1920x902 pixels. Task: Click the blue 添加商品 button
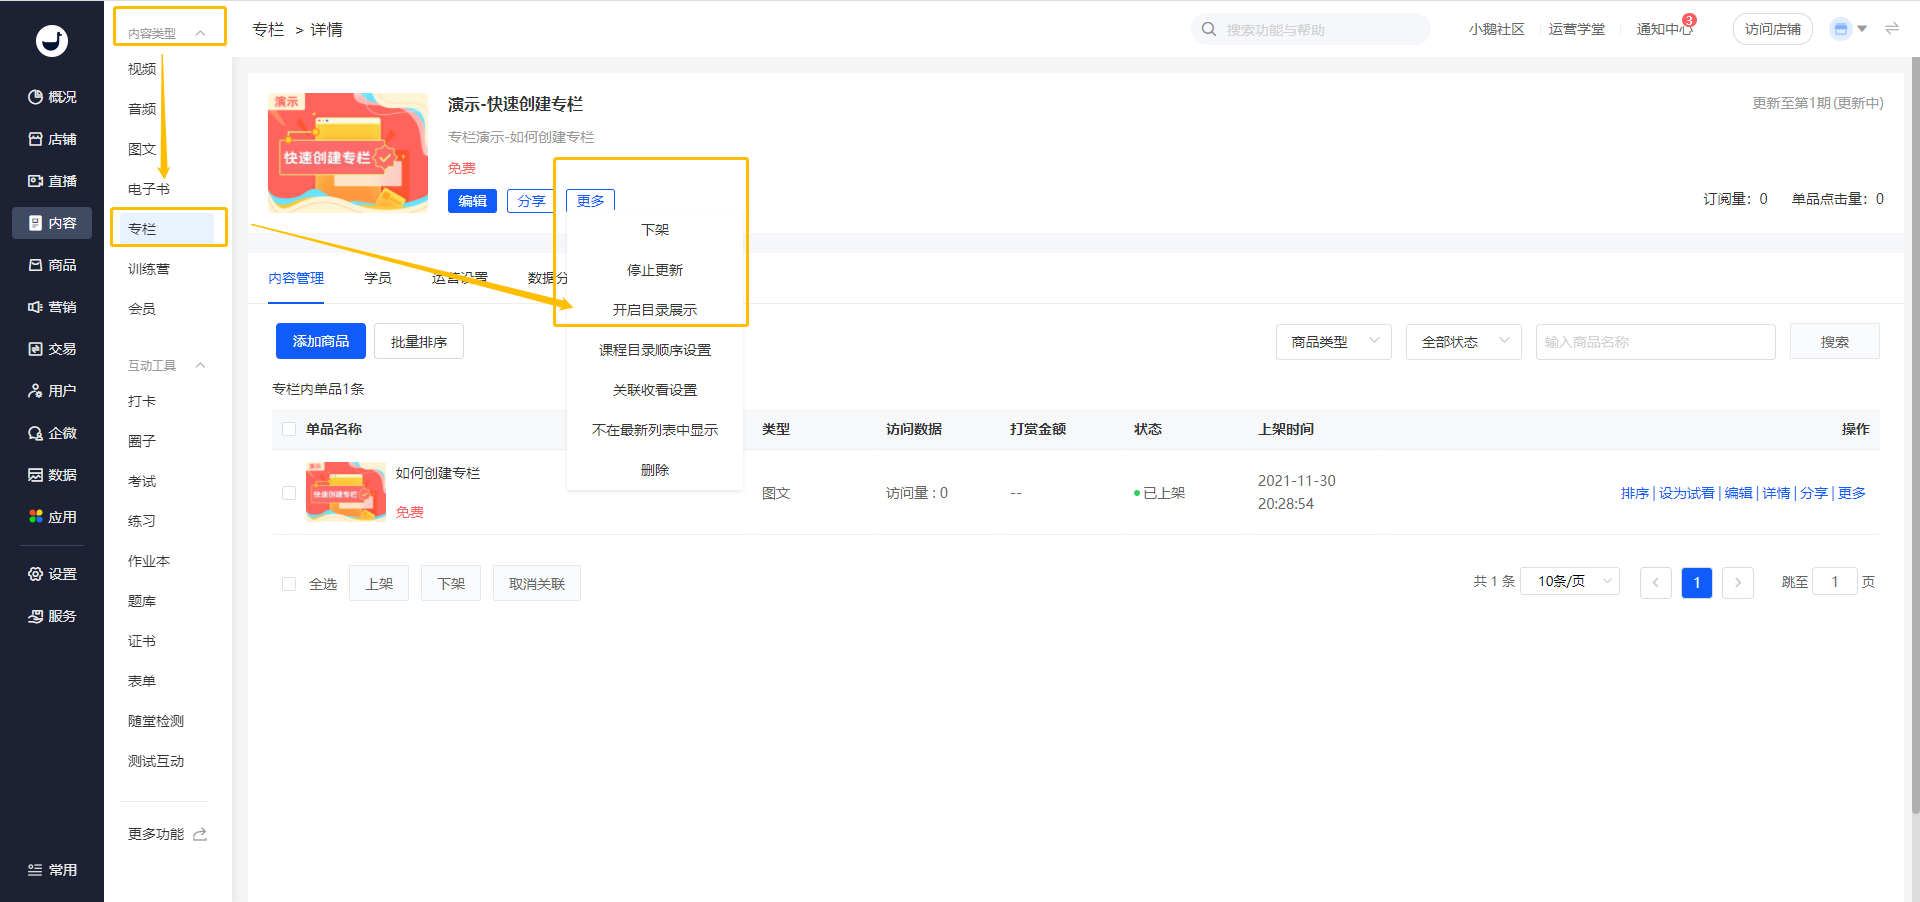pos(320,342)
